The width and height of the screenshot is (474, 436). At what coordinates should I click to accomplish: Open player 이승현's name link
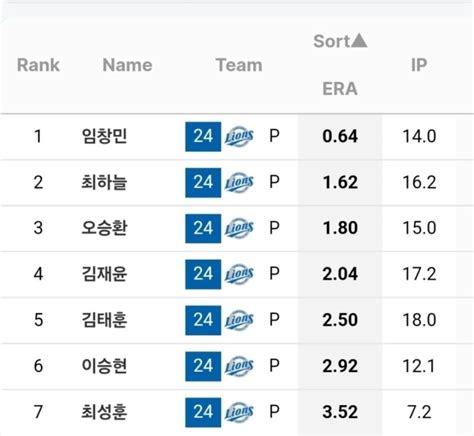click(x=104, y=366)
